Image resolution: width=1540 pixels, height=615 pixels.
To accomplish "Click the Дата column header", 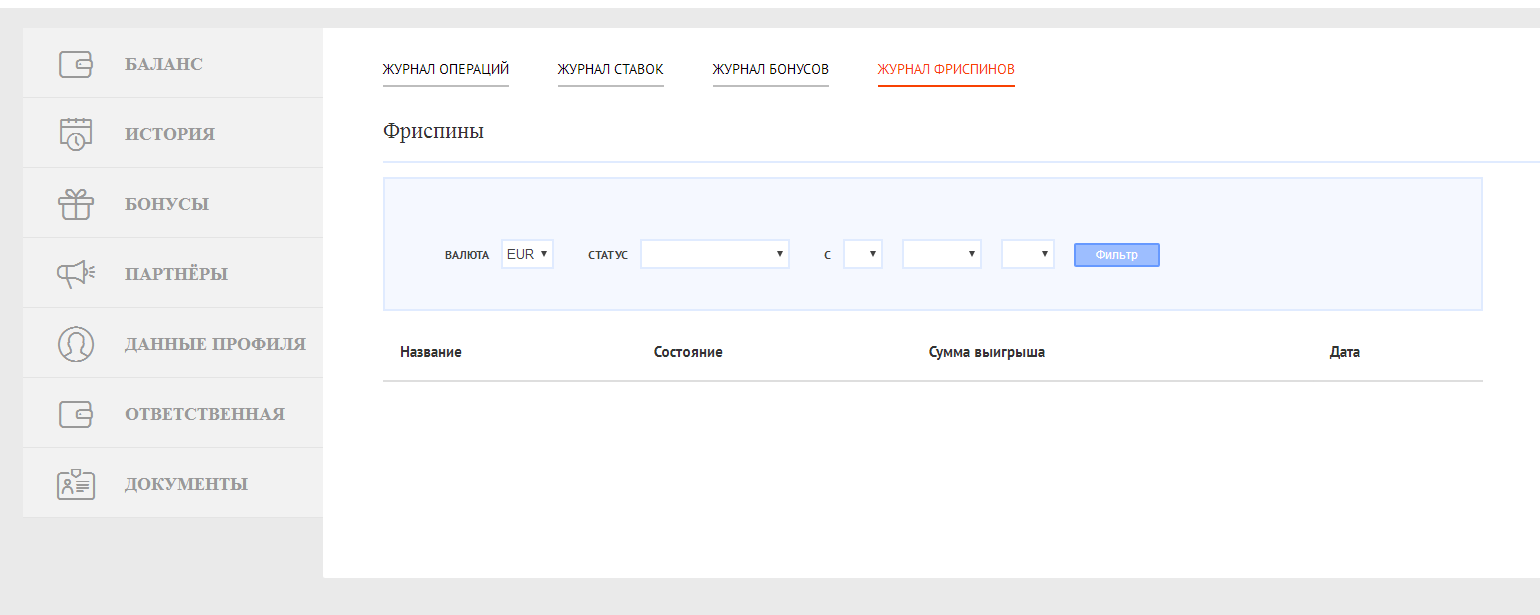I will (1344, 352).
